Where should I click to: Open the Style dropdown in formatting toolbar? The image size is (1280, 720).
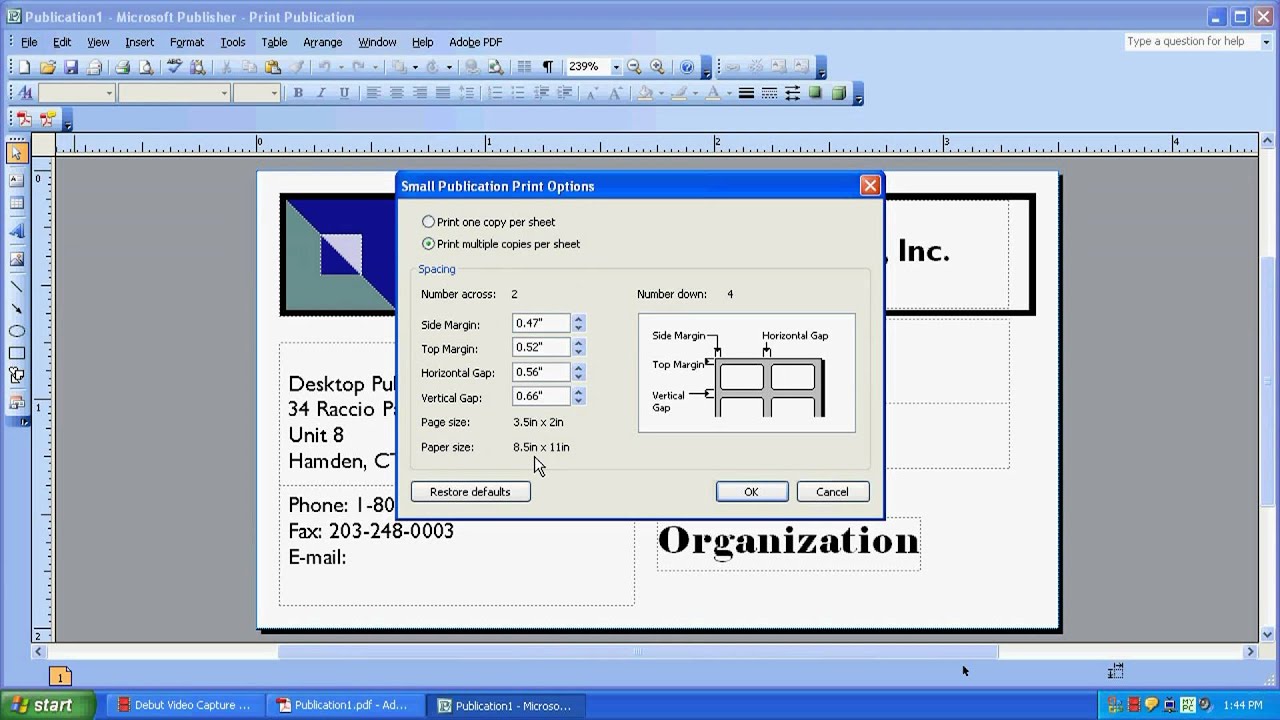(108, 93)
